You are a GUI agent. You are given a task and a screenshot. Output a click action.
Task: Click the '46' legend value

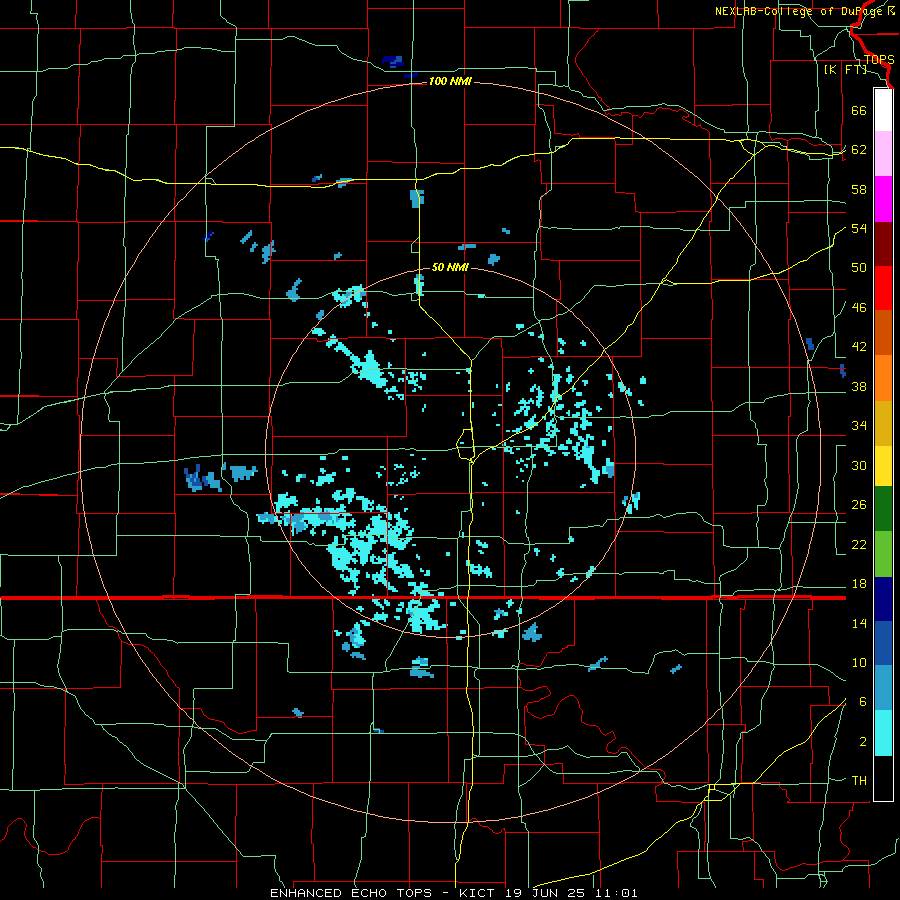click(859, 308)
